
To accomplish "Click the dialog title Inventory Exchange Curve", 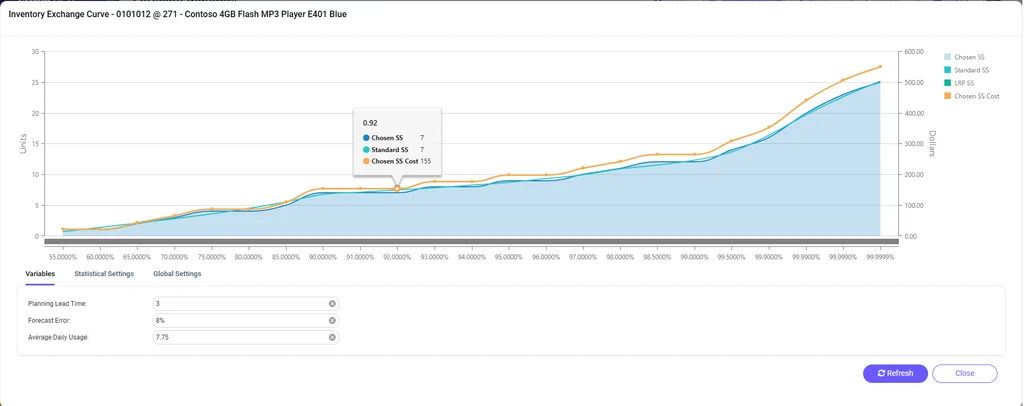I will (178, 14).
